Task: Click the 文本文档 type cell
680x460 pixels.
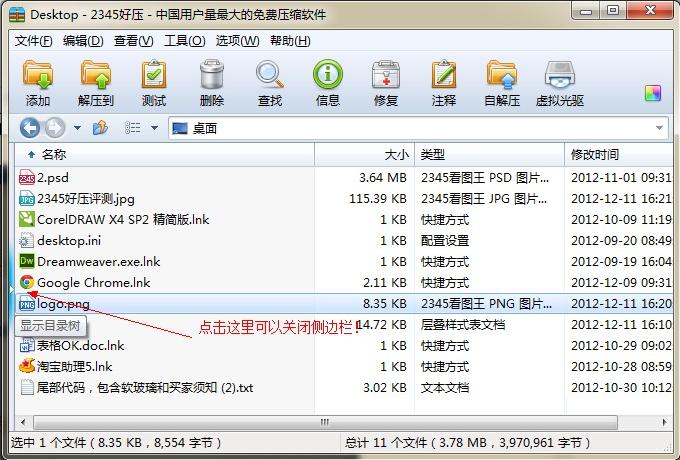Action: [445, 387]
